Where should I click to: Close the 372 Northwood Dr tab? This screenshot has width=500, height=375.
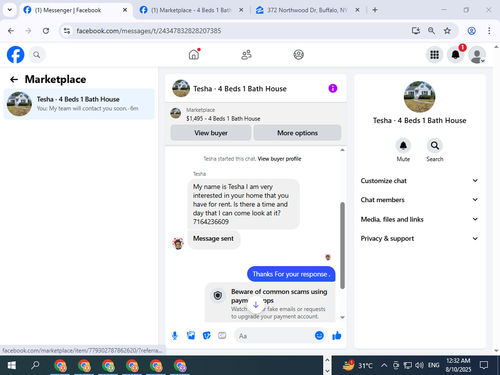click(357, 10)
